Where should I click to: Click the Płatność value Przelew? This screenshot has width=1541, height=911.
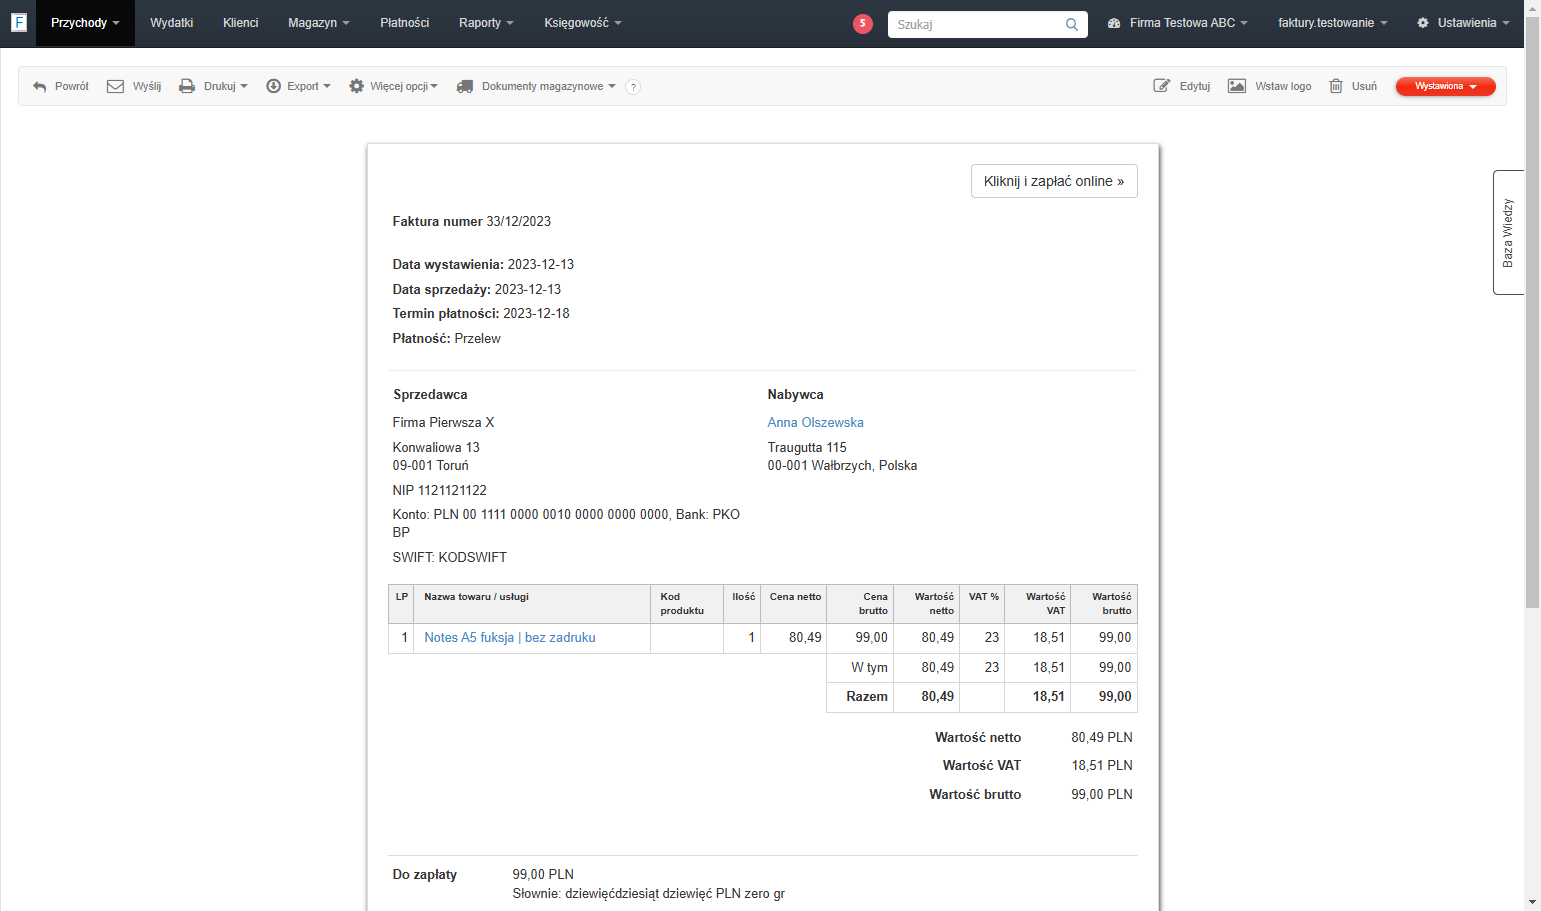(478, 339)
